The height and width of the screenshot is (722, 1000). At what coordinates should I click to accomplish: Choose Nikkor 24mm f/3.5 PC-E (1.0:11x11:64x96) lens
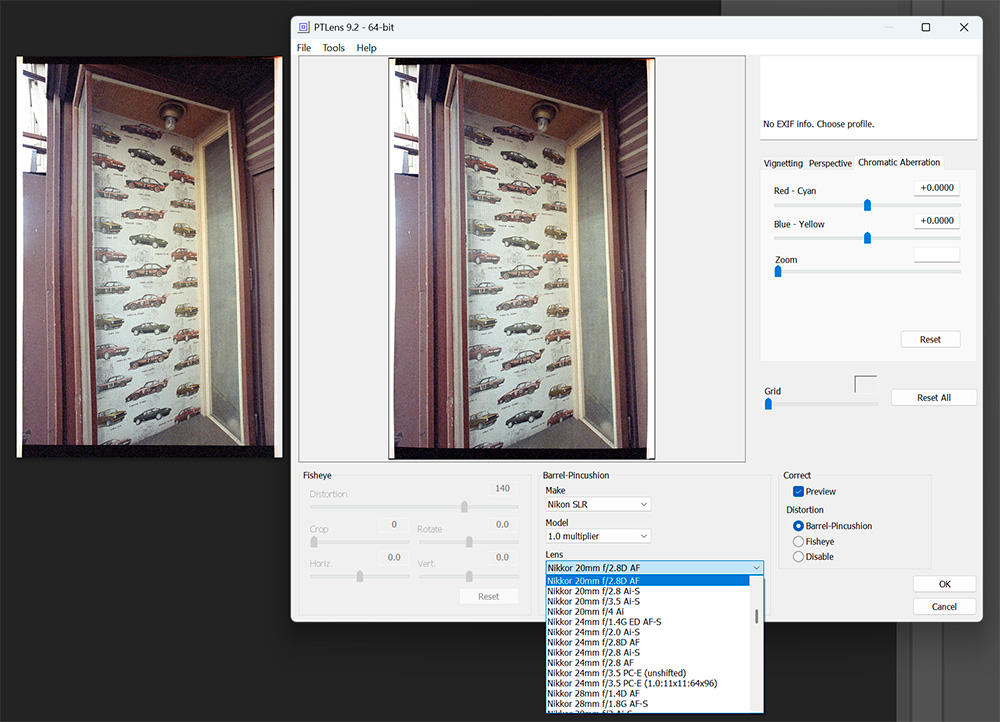pyautogui.click(x=647, y=683)
